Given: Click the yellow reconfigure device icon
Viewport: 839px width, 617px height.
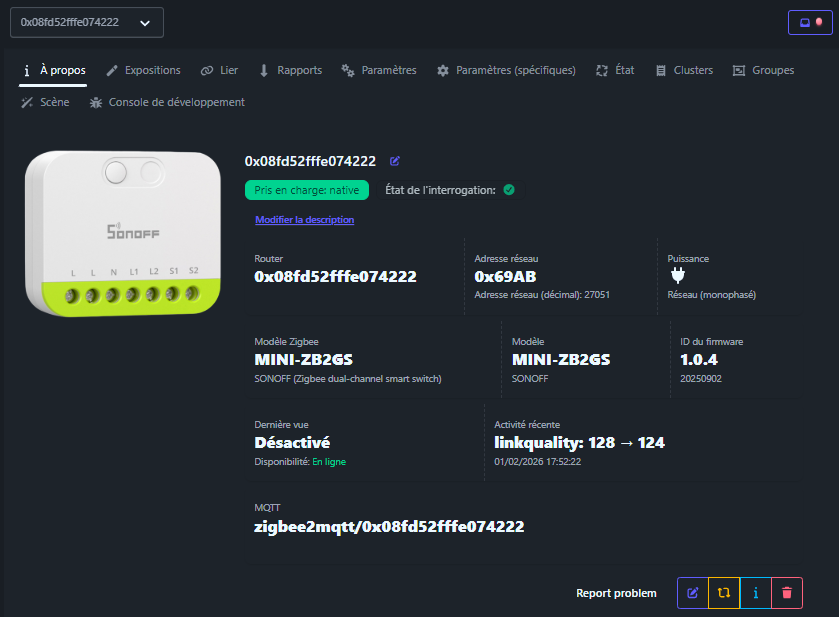Looking at the screenshot, I should coord(724,593).
